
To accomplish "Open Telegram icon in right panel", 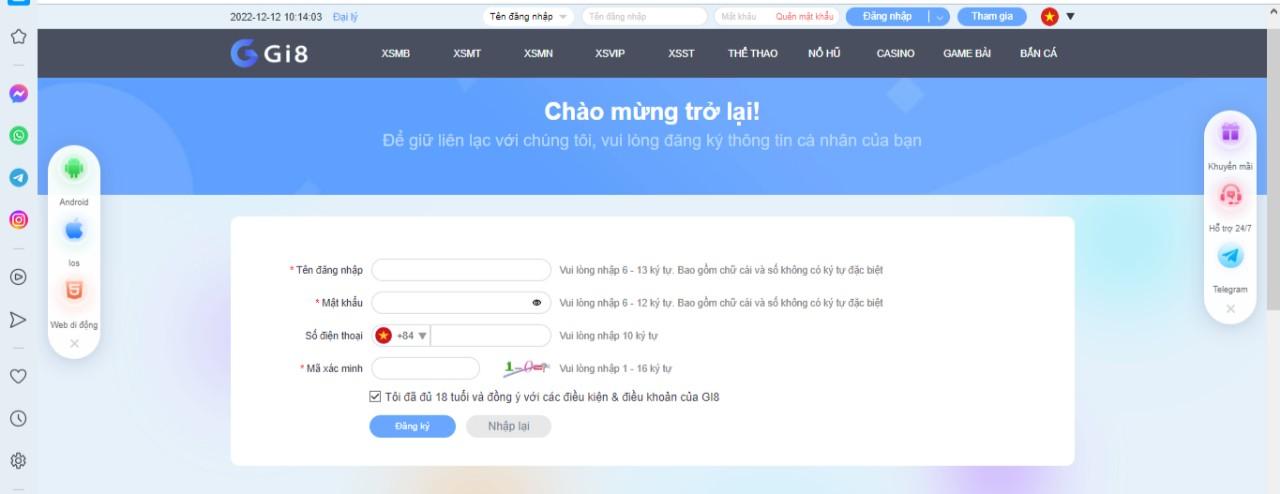I will 1230,256.
